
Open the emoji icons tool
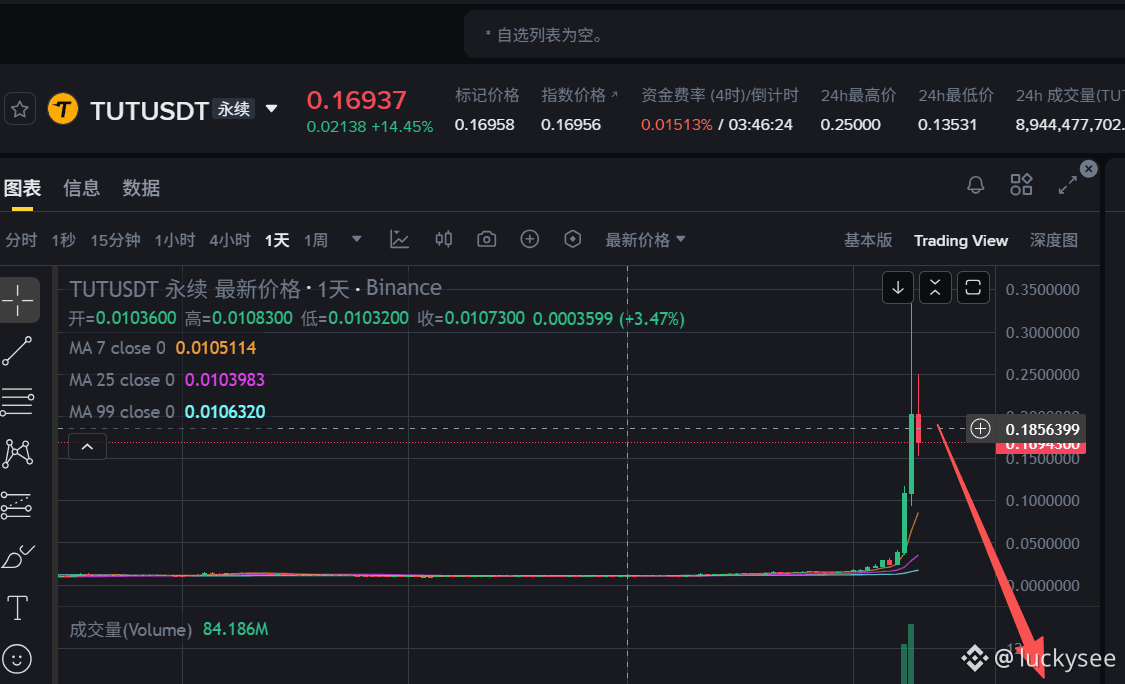pyautogui.click(x=17, y=658)
